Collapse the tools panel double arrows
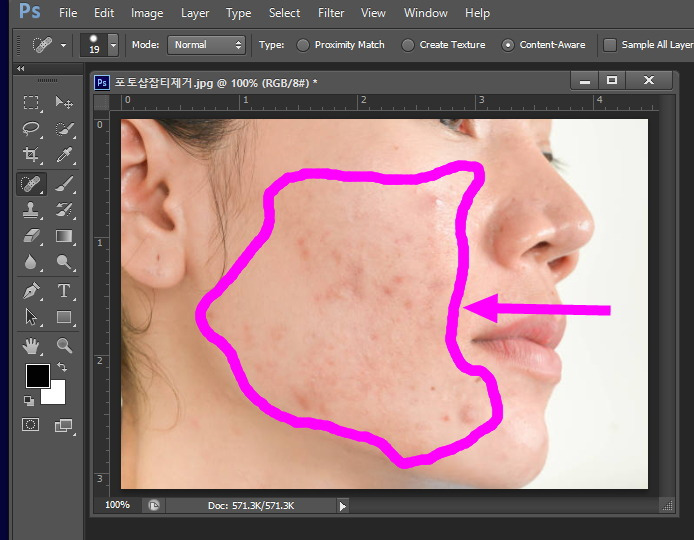The width and height of the screenshot is (694, 540). pos(20,69)
